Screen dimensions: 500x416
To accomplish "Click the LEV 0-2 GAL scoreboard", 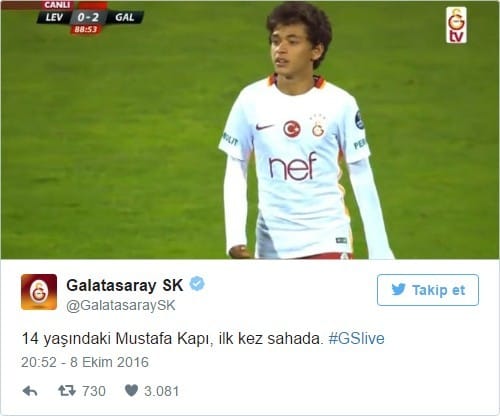I will (90, 17).
